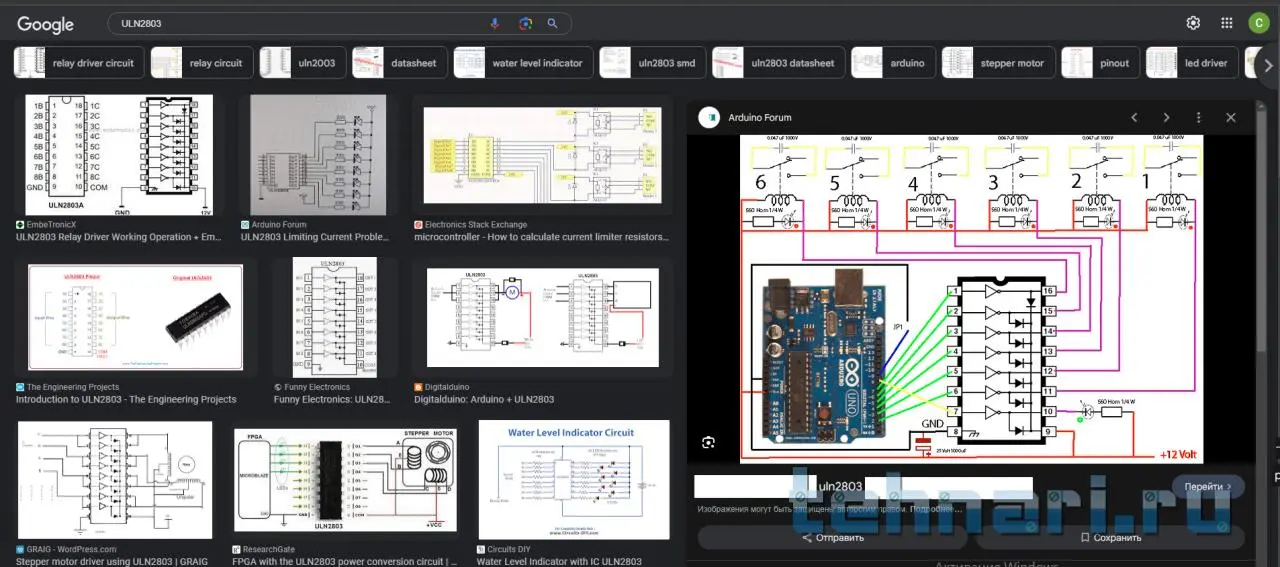Open 'Digitalduino: Arduino + ULN2803' link

484,399
